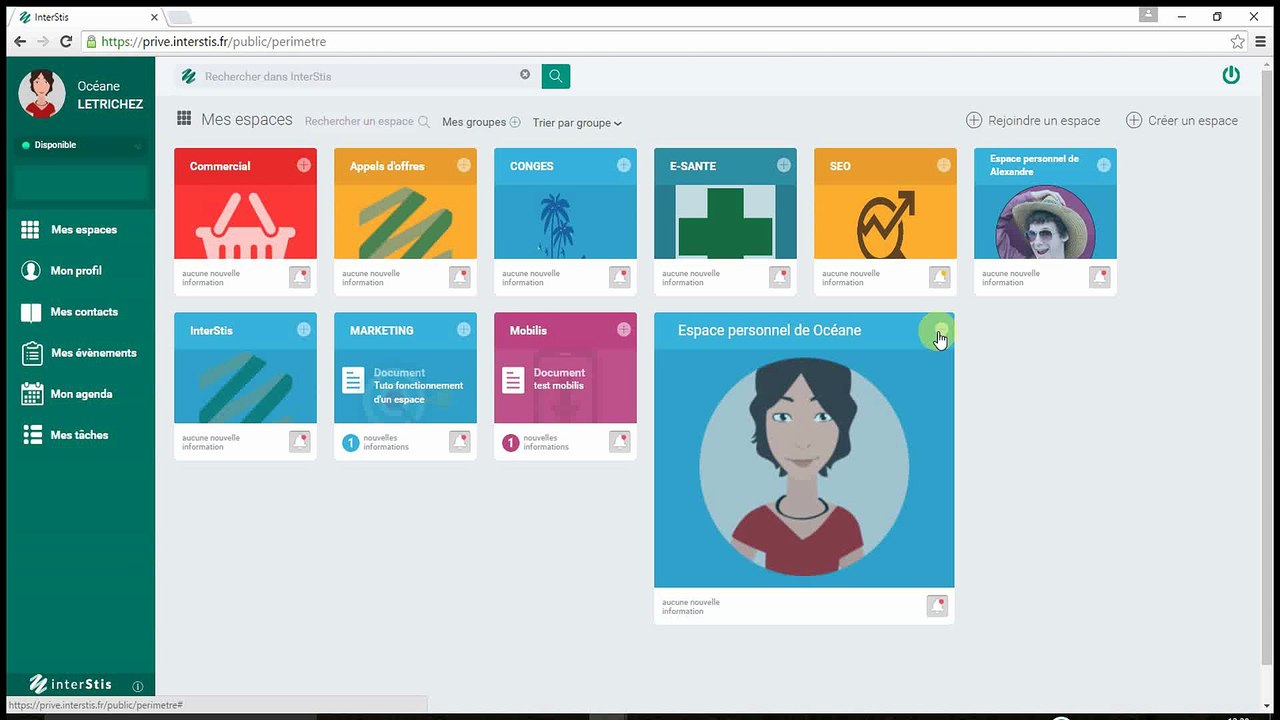The height and width of the screenshot is (720, 1280).
Task: Clear the InterStis search field
Action: click(x=525, y=75)
